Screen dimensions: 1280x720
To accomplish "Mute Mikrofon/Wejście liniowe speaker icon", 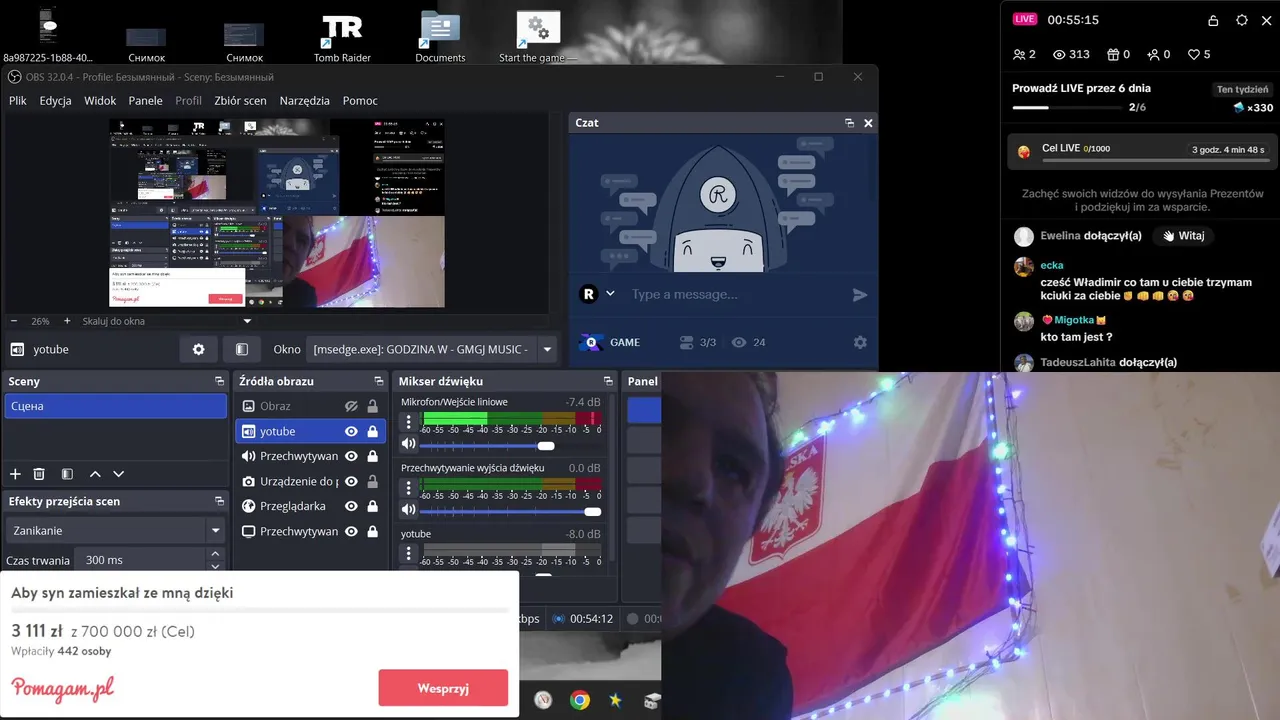I will pyautogui.click(x=408, y=445).
